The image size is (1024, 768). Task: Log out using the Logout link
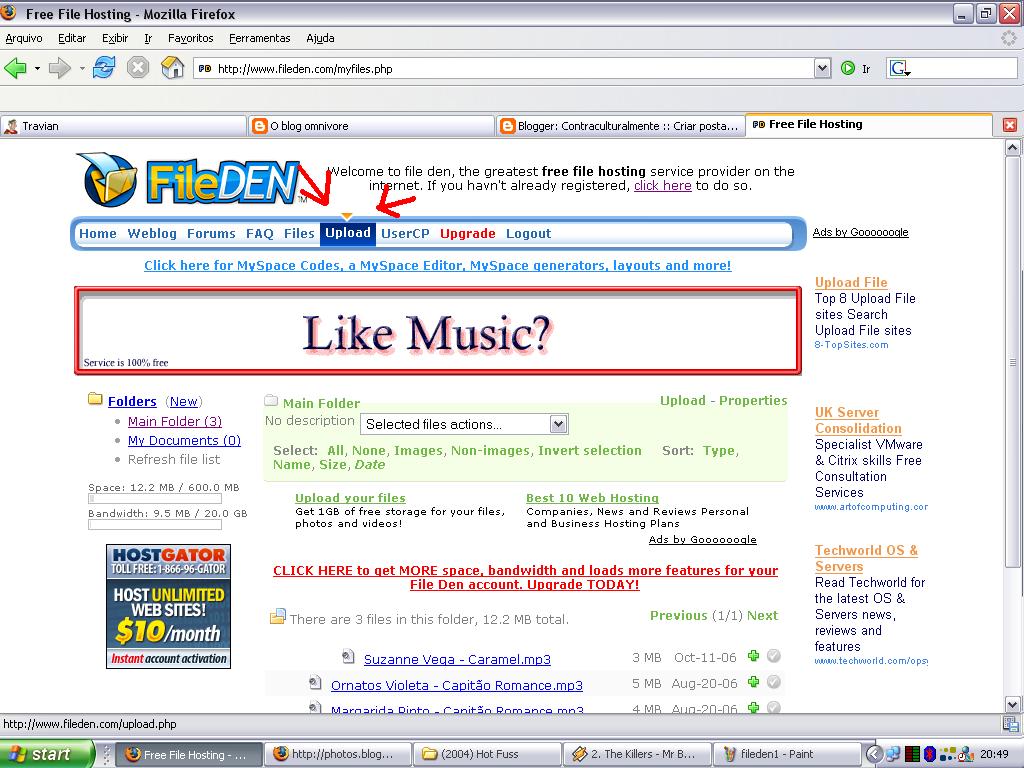click(528, 234)
